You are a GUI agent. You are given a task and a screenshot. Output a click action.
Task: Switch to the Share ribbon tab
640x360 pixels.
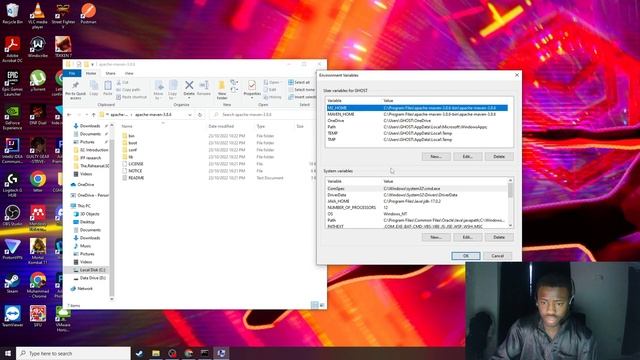coord(110,73)
